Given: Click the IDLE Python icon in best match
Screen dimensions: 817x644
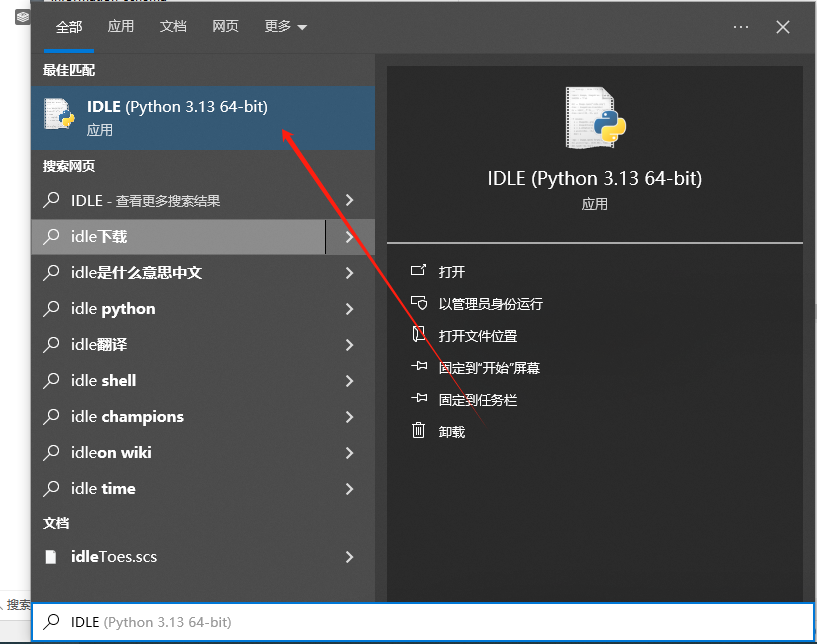Looking at the screenshot, I should pyautogui.click(x=59, y=114).
